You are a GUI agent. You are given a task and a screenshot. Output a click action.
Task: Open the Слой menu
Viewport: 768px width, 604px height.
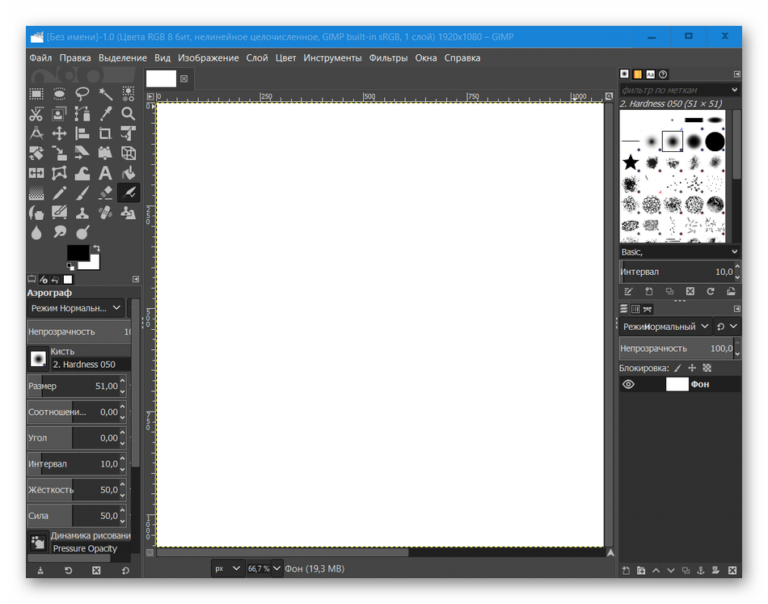click(257, 58)
